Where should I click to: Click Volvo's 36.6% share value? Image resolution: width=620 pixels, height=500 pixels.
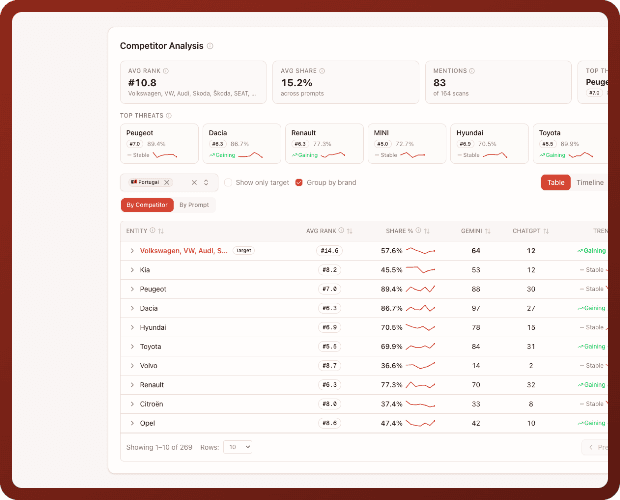point(391,366)
